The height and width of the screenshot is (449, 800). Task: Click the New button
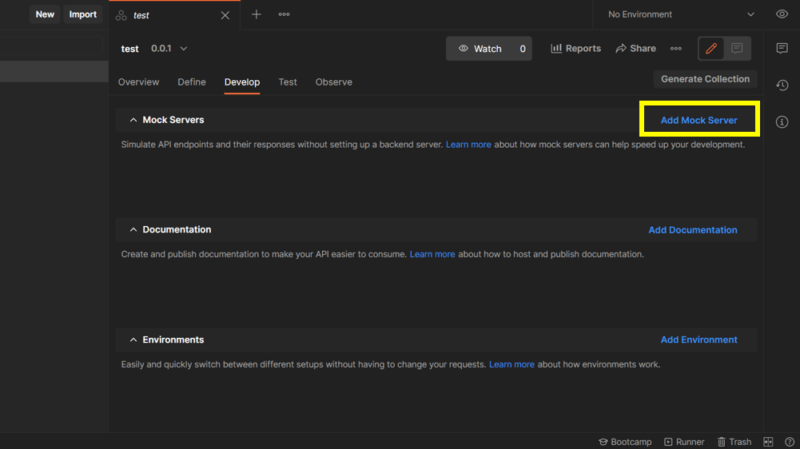tap(45, 14)
